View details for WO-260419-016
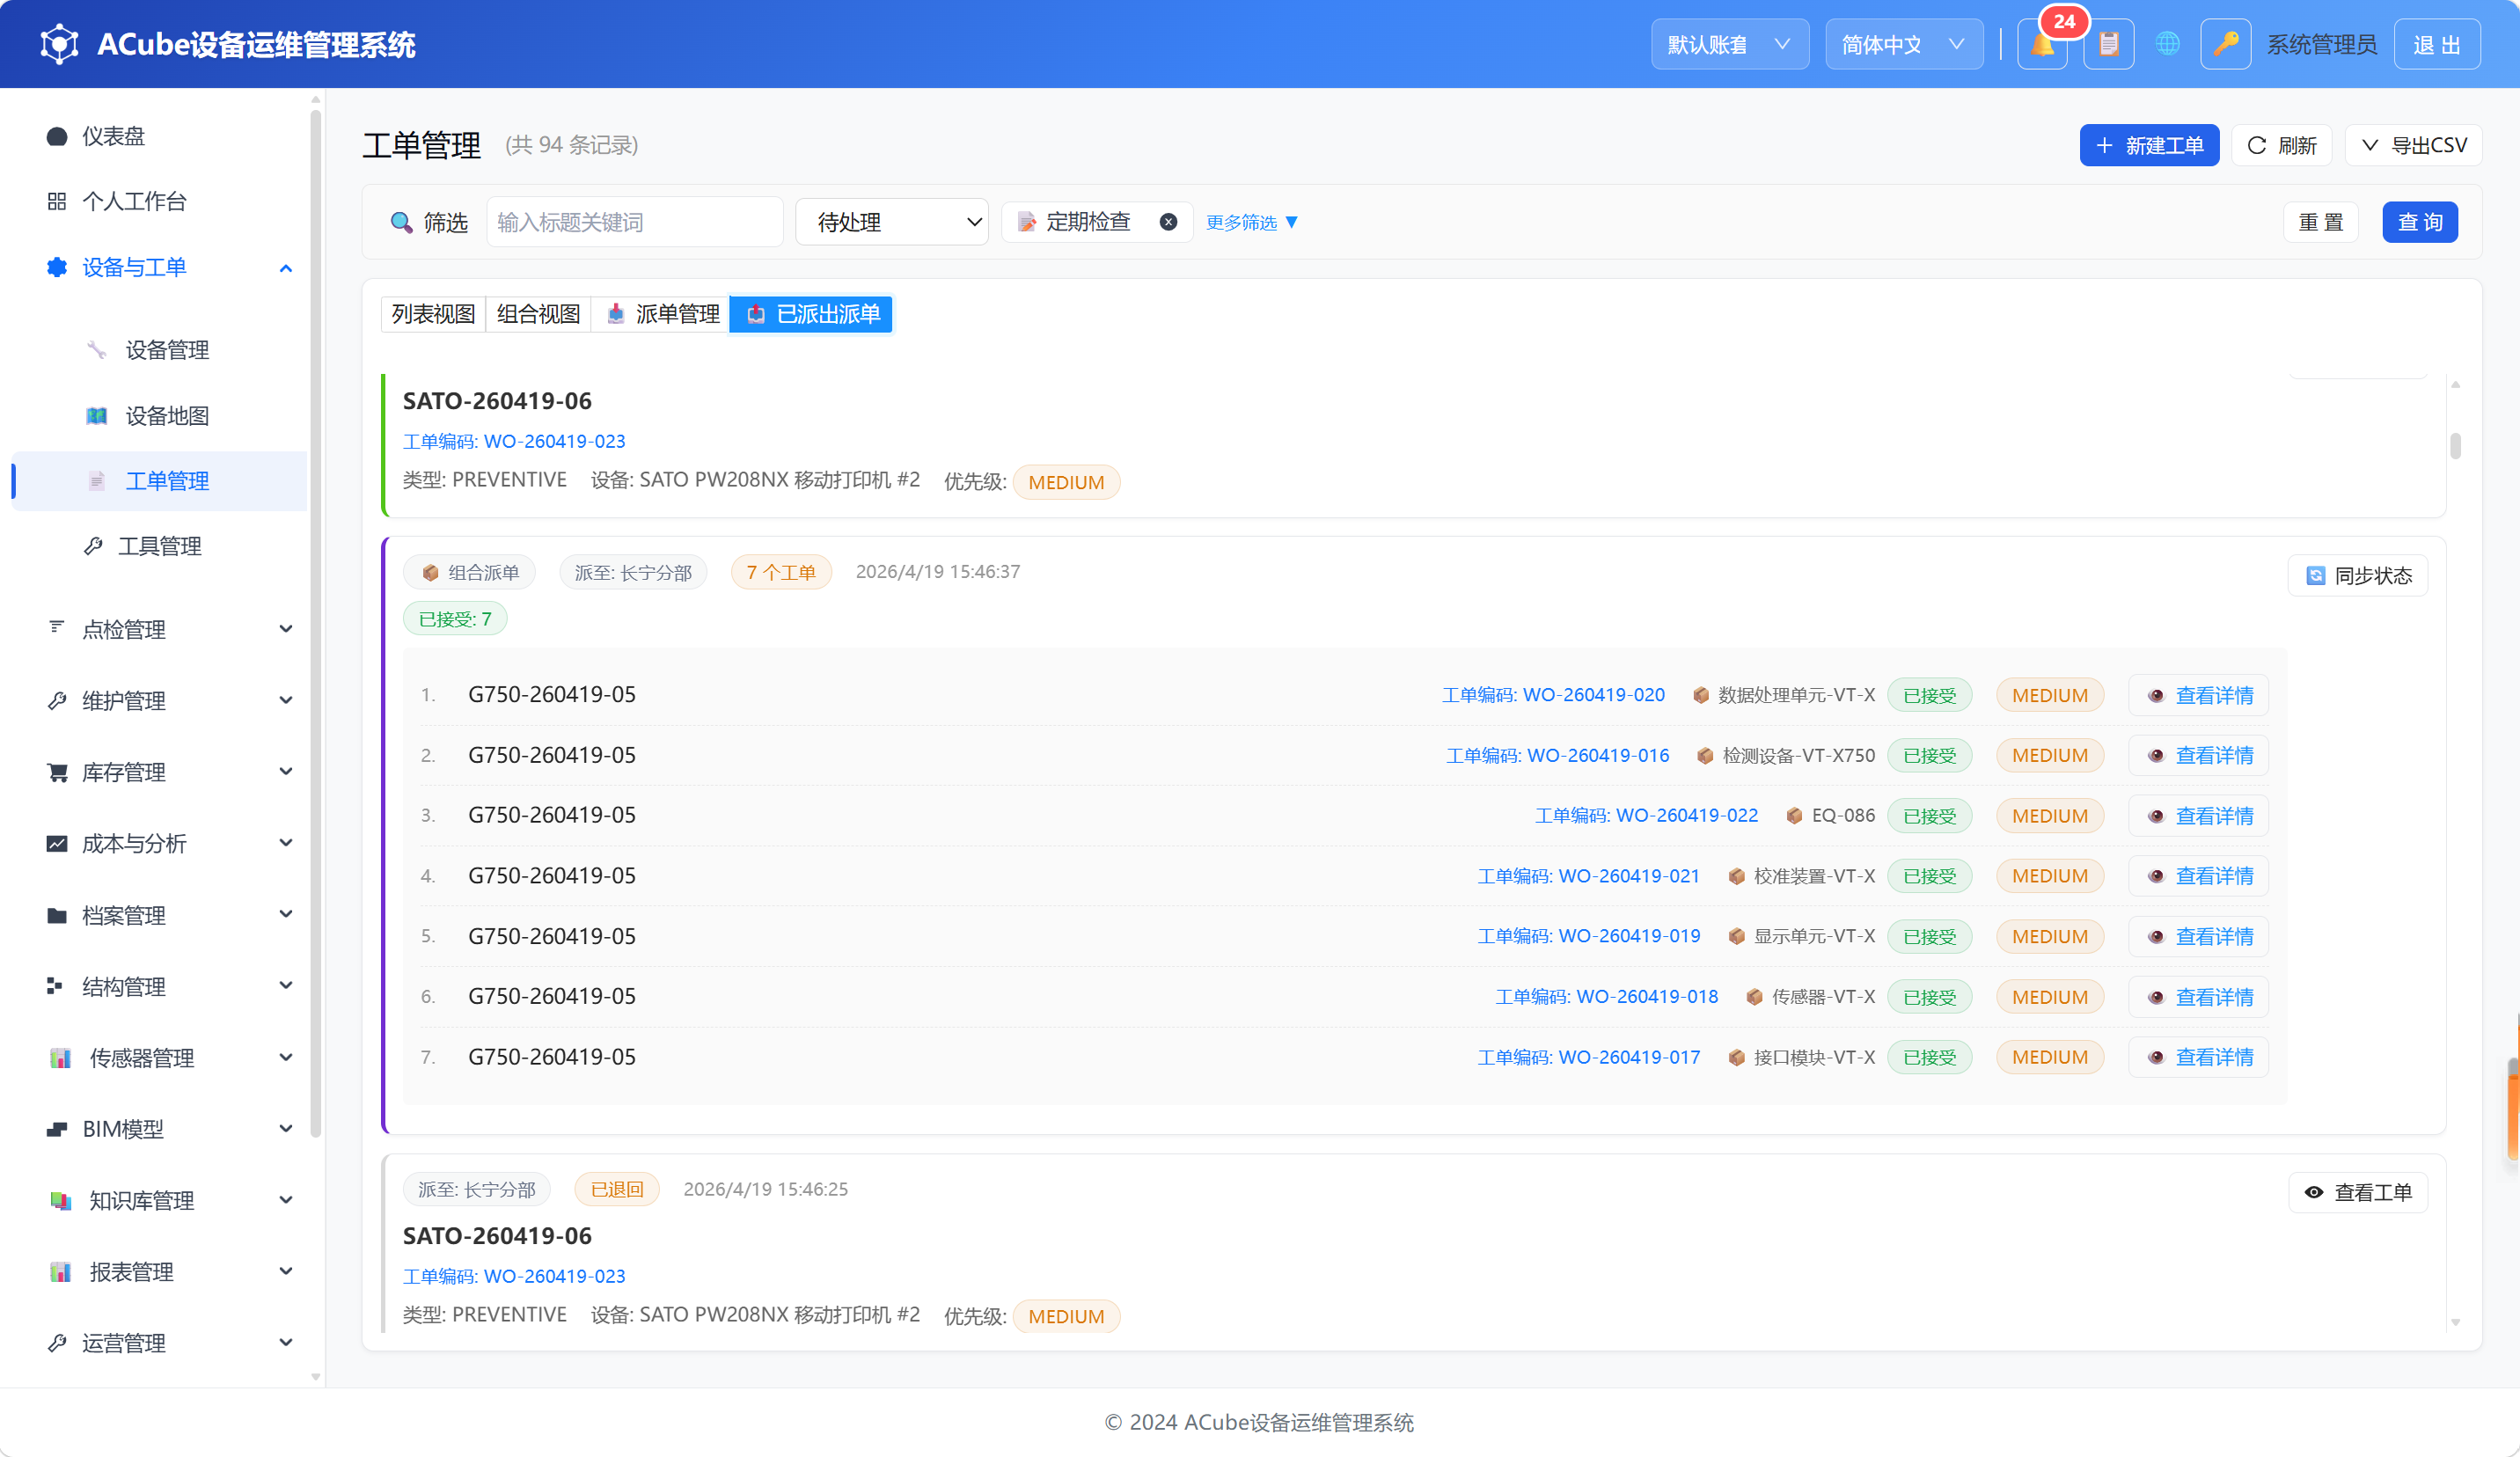This screenshot has height=1457, width=2520. pyautogui.click(x=2198, y=755)
